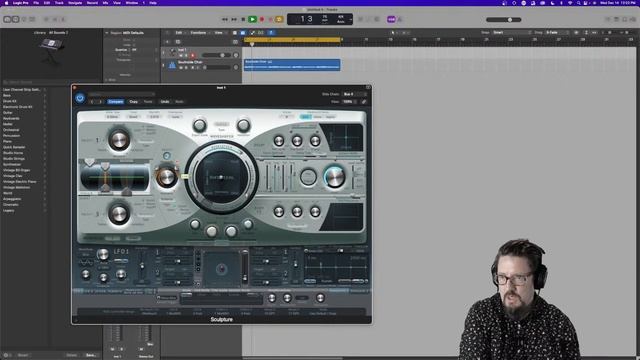Click Save button at Library bottom
The image size is (640, 360).
tap(91, 355)
